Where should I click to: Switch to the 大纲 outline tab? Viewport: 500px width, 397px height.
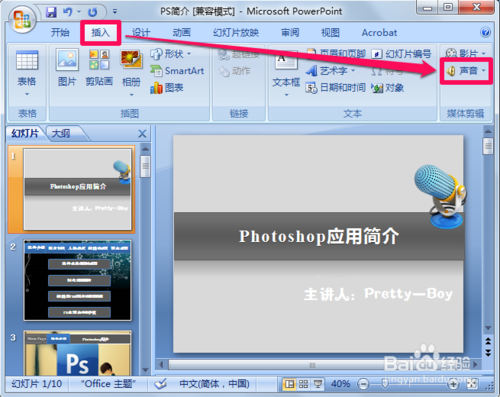(x=61, y=134)
